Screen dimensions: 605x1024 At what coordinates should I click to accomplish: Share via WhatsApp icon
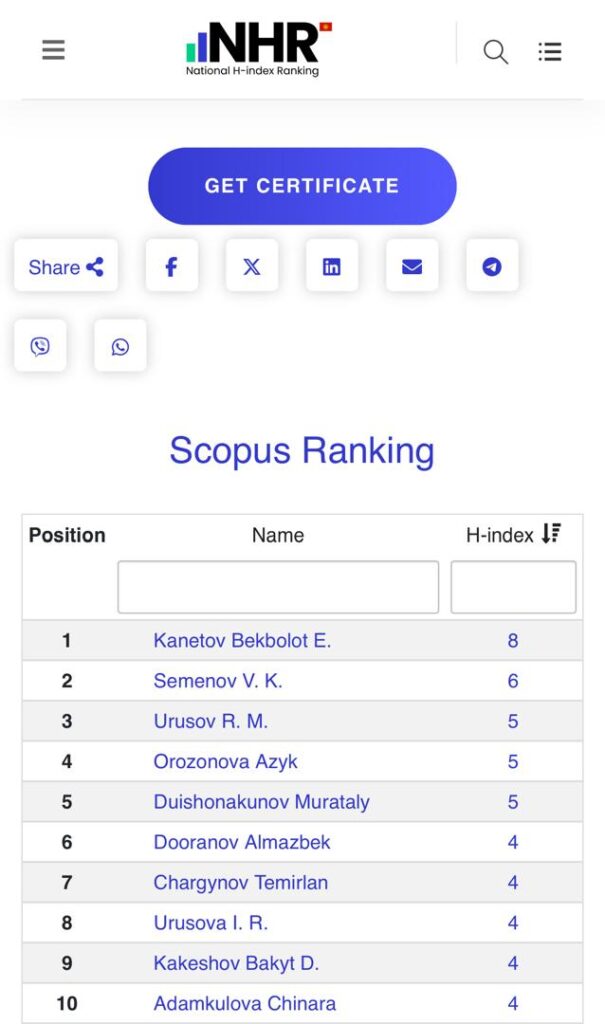click(120, 347)
